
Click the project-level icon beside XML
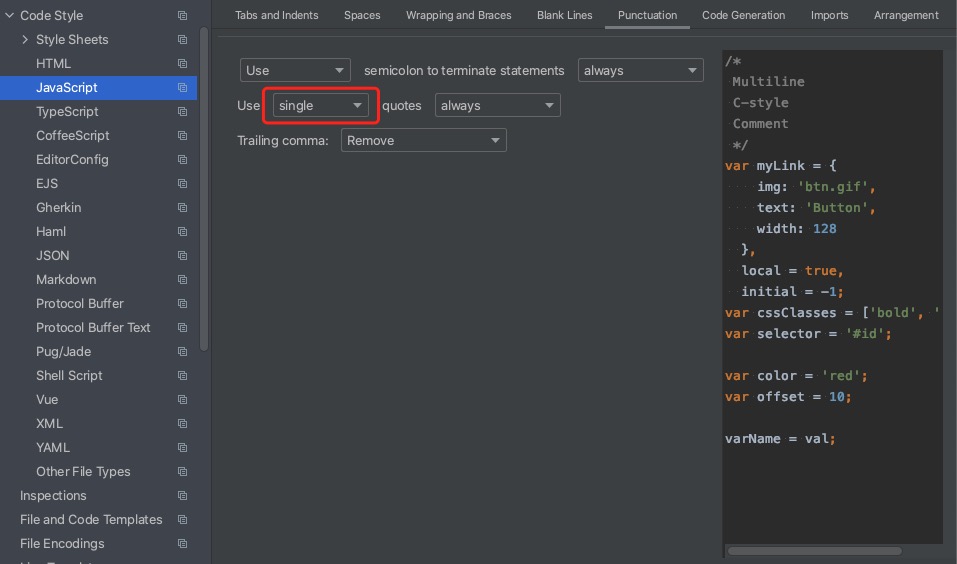pos(182,424)
